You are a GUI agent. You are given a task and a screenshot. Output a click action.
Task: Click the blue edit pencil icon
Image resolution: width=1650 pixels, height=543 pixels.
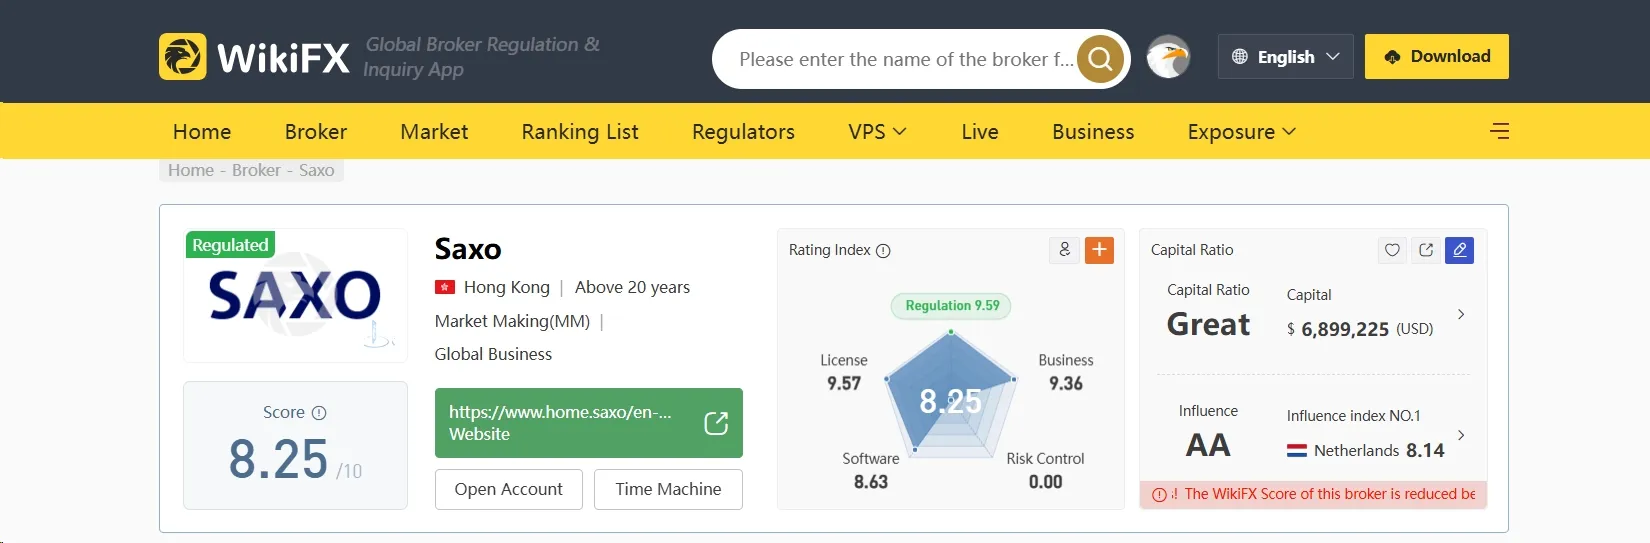point(1460,250)
